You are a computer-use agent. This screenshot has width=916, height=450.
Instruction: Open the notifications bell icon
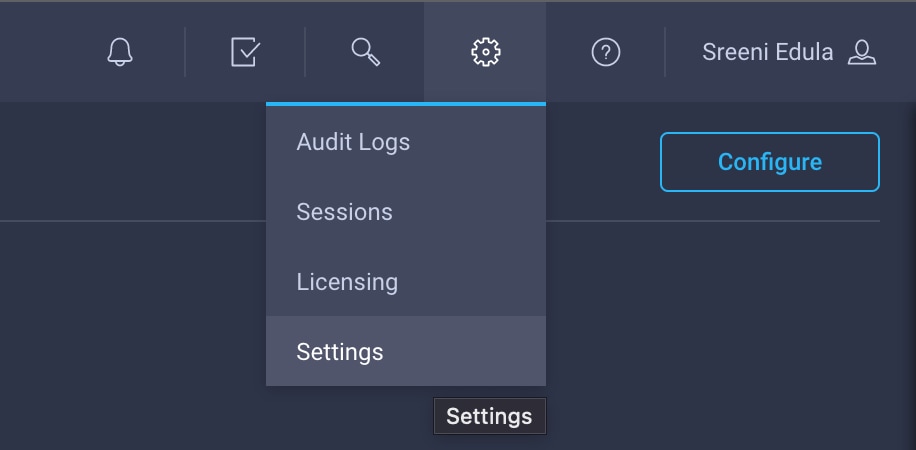(x=120, y=52)
